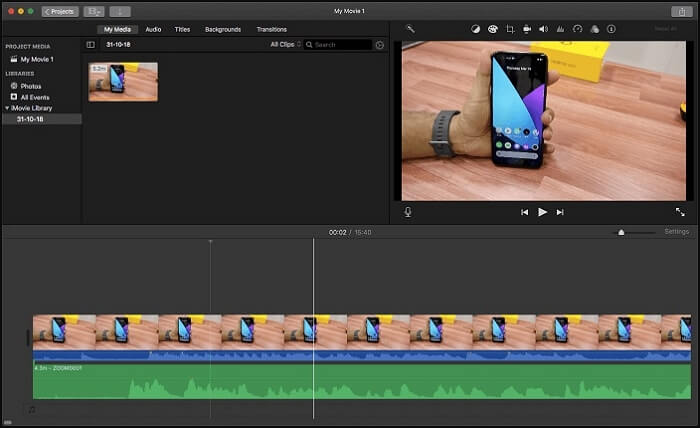Play the video preview
The image size is (700, 428).
[x=542, y=212]
